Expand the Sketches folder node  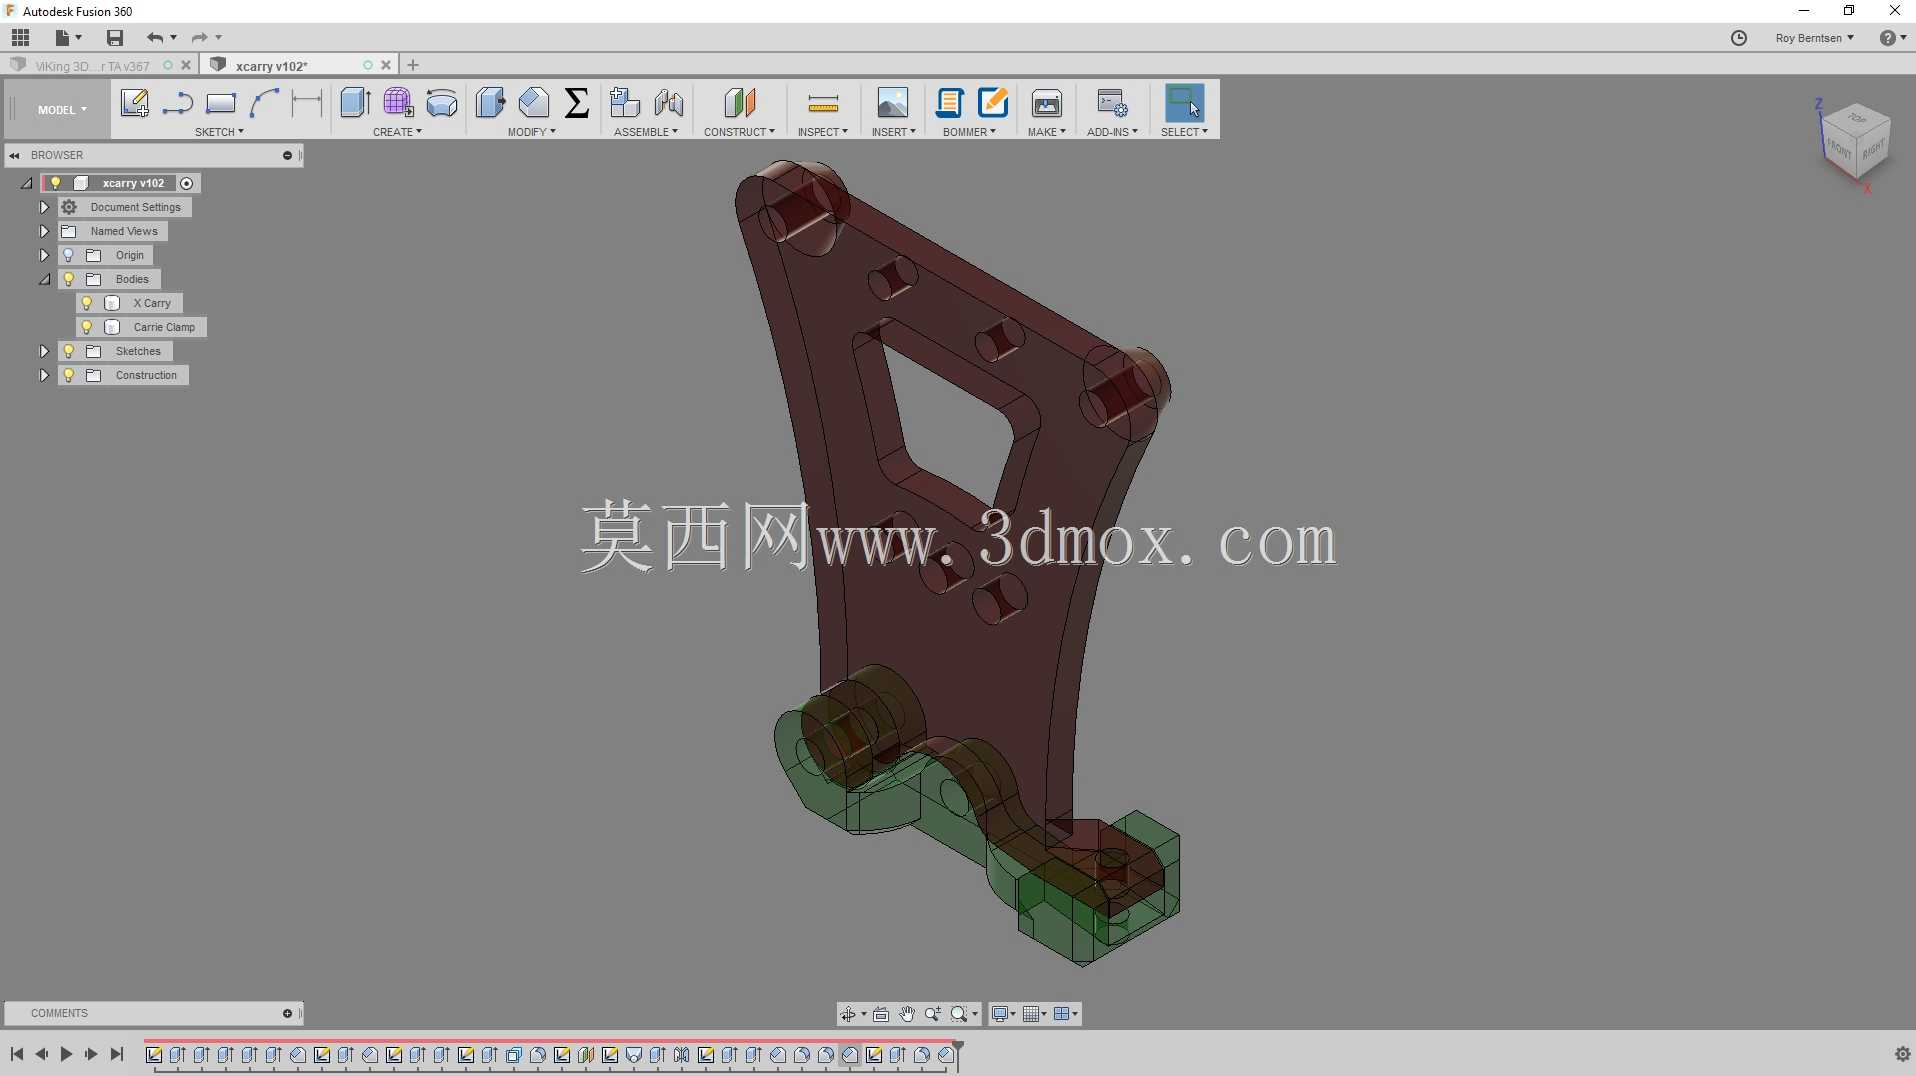pos(44,351)
